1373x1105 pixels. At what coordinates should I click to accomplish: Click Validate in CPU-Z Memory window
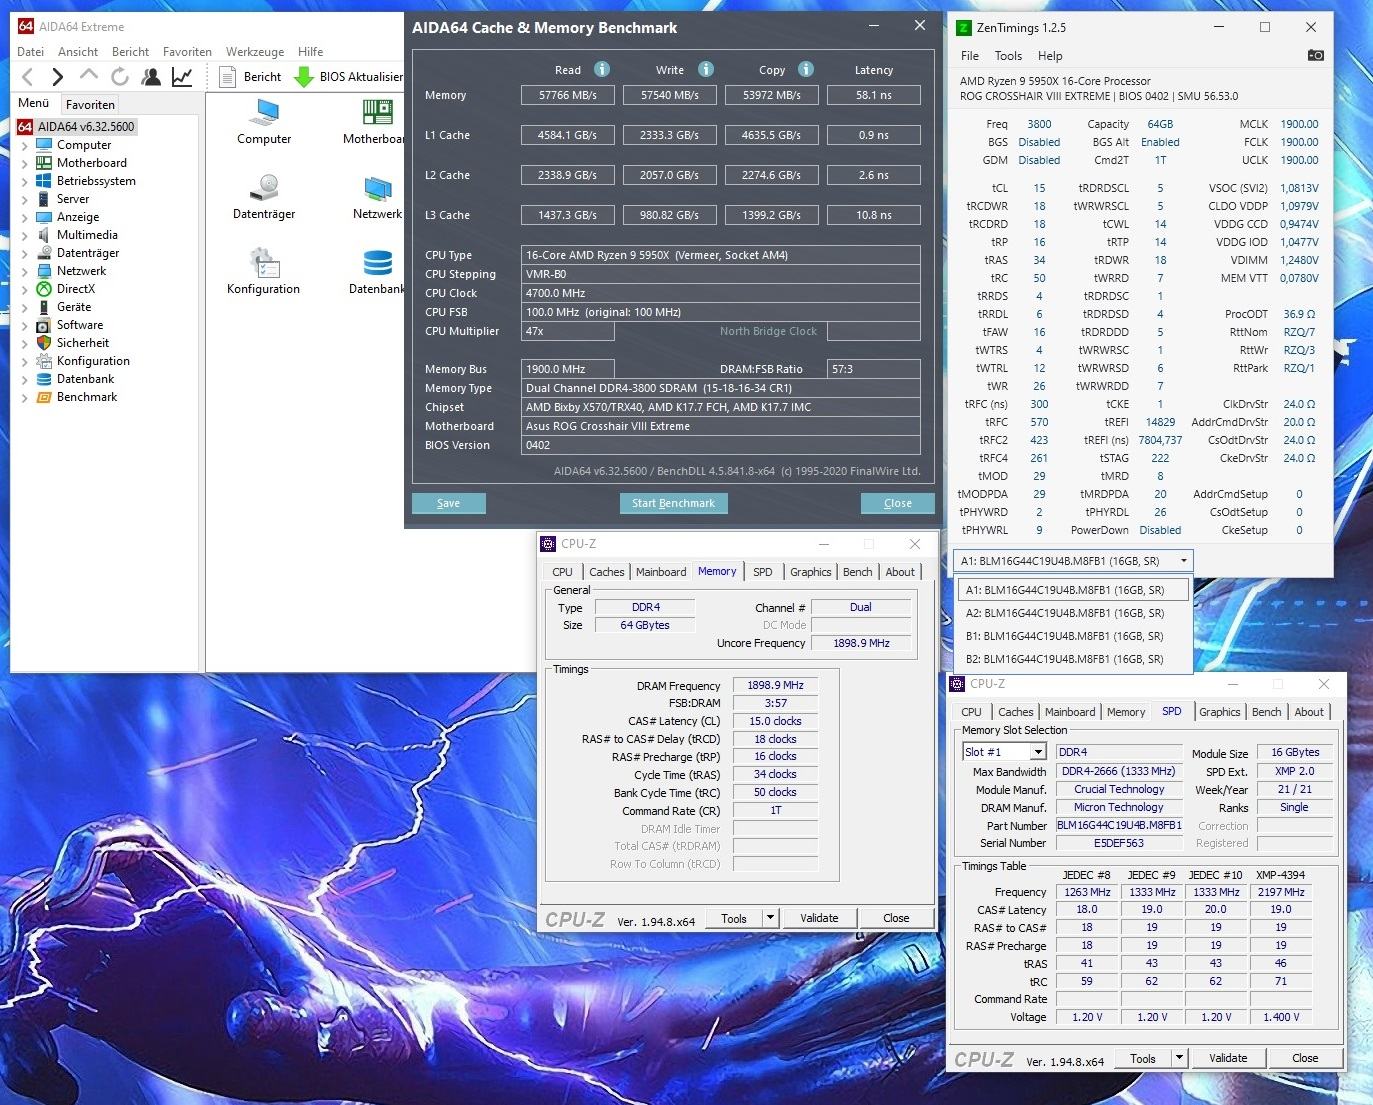819,918
